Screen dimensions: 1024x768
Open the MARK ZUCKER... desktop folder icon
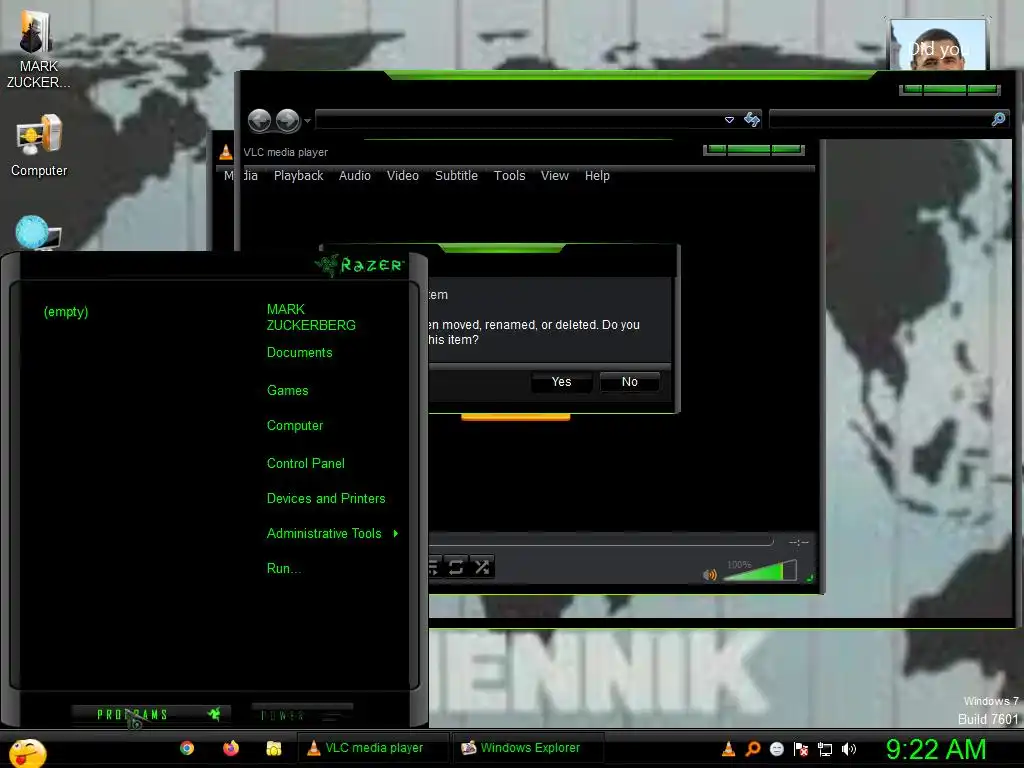click(37, 49)
